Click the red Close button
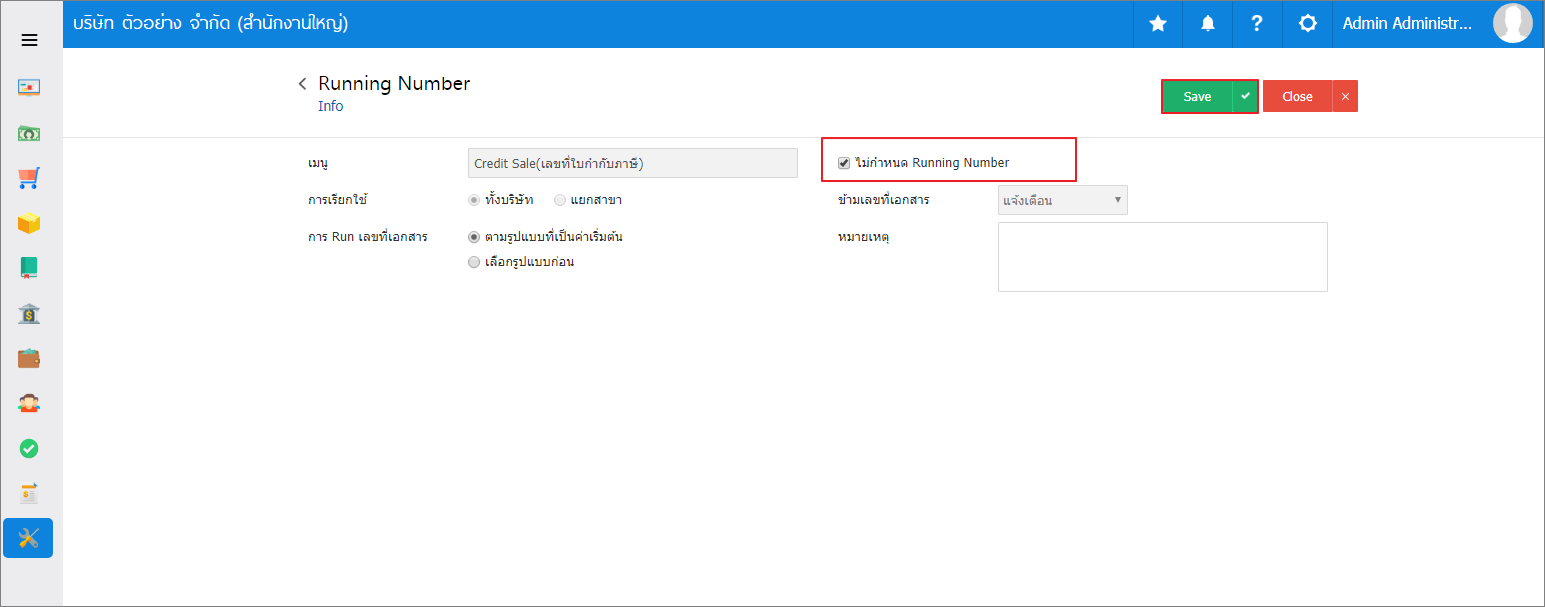Viewport: 1545px width, 607px height. pyautogui.click(x=1297, y=97)
